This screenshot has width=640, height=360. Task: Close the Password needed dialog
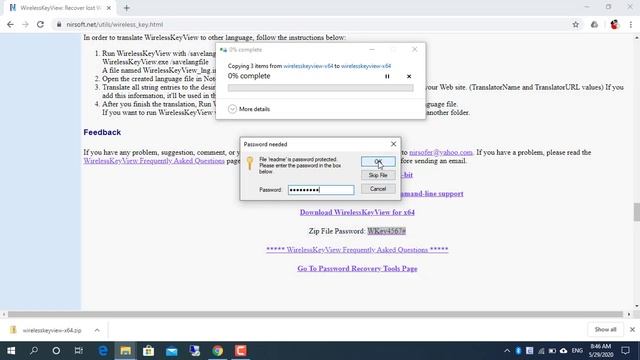tap(393, 144)
